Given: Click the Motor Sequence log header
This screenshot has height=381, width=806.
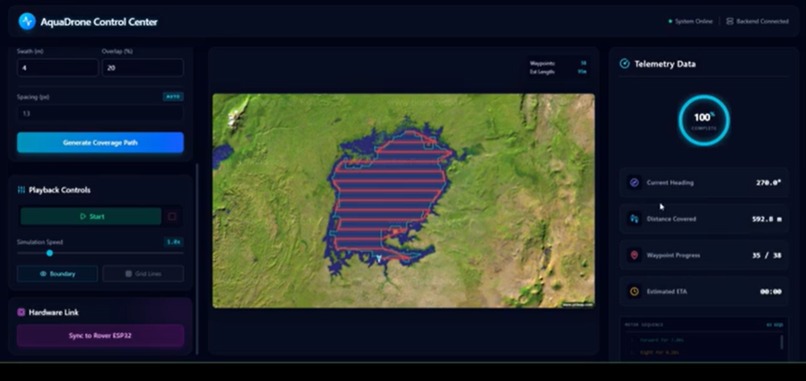Looking at the screenshot, I should (644, 325).
